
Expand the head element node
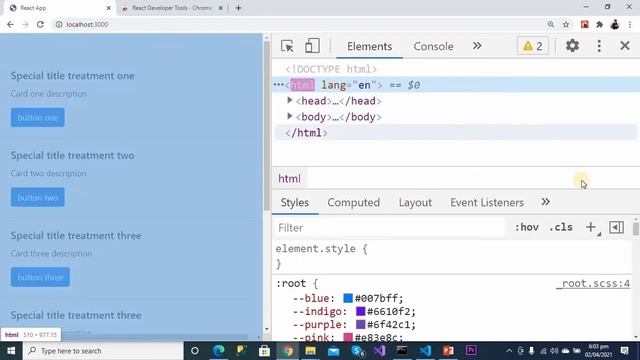pos(289,100)
